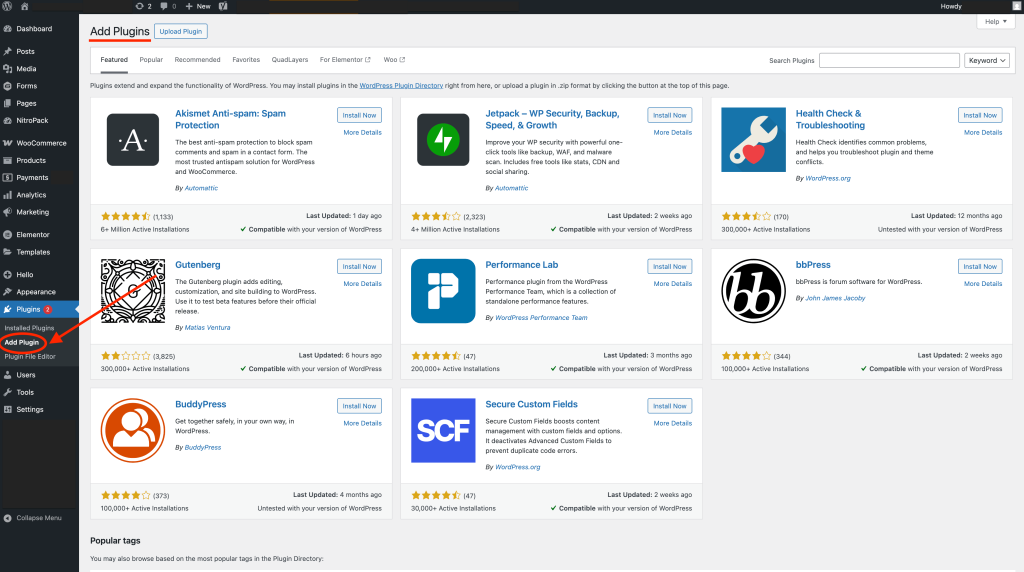Screen dimensions: 1024x572
Task: Open the Keyword search type dropdown
Action: coord(987,60)
